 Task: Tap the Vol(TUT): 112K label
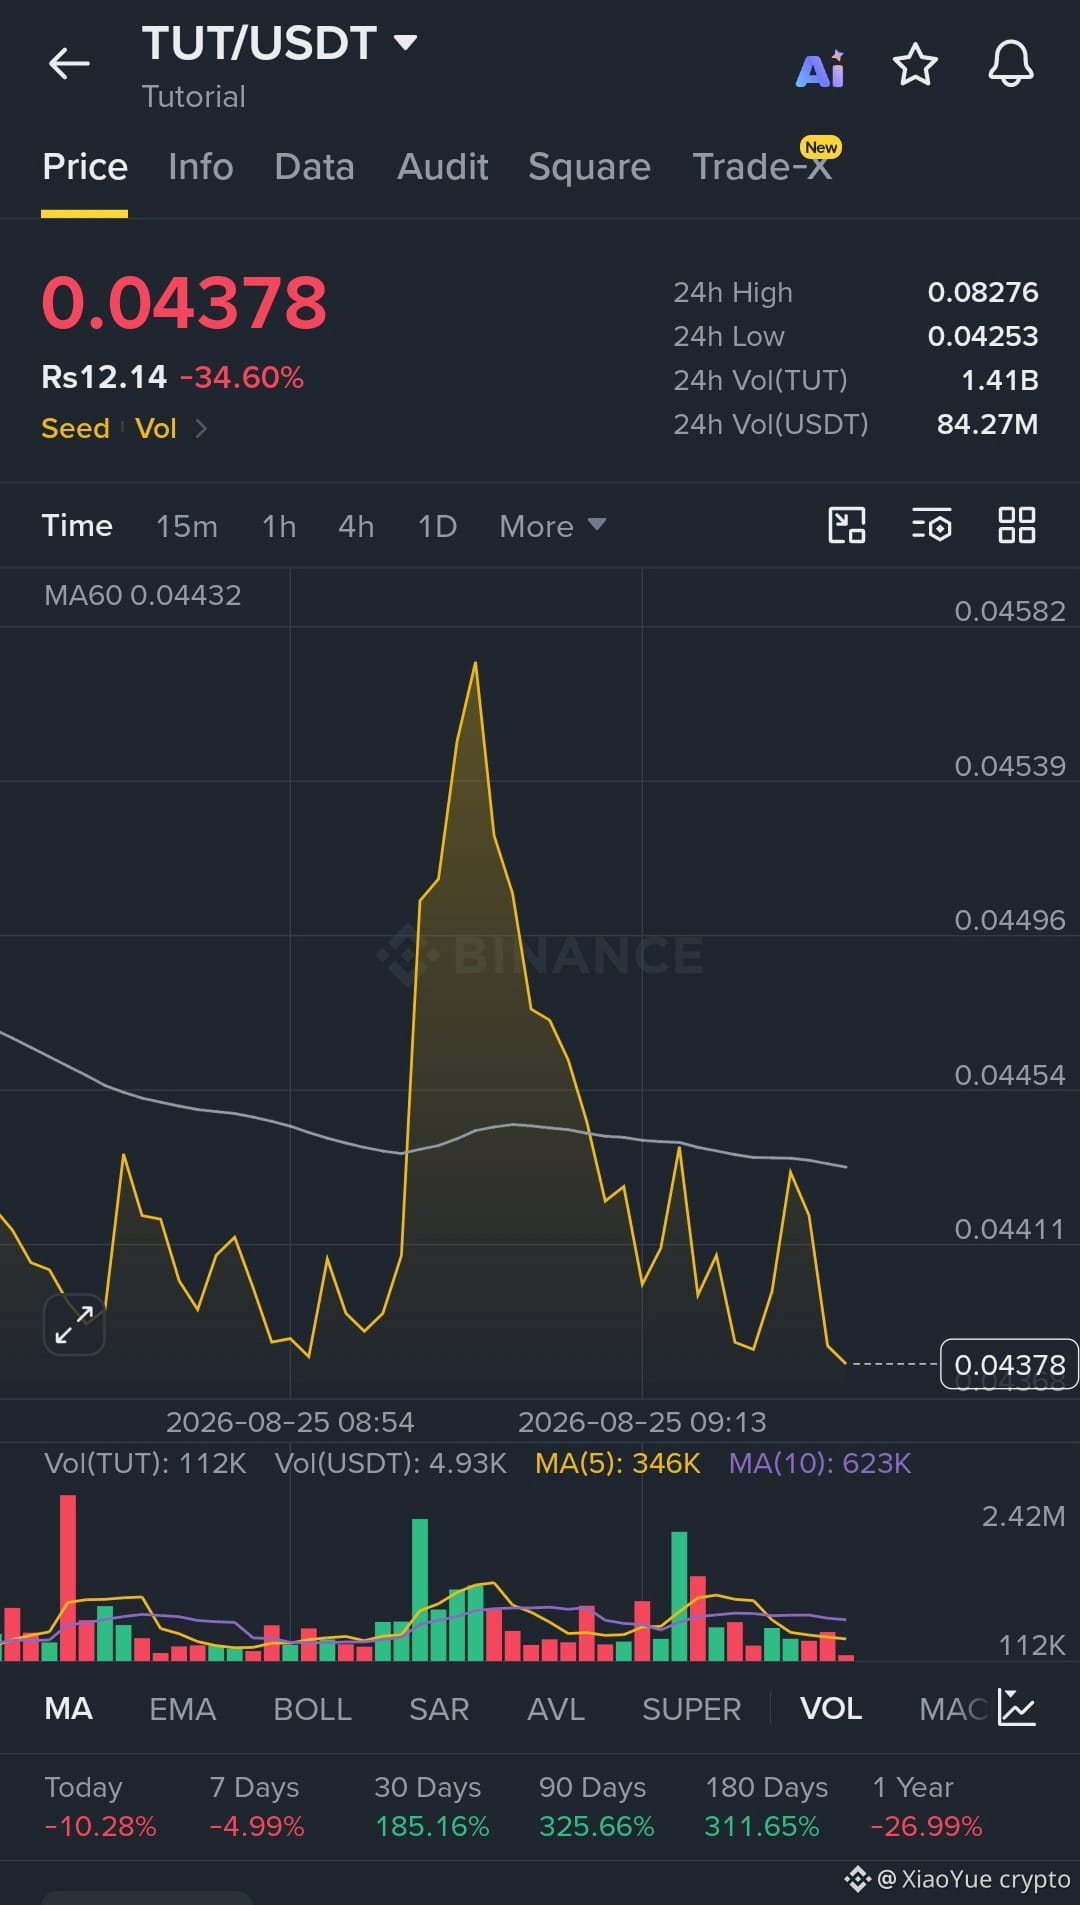point(145,1463)
